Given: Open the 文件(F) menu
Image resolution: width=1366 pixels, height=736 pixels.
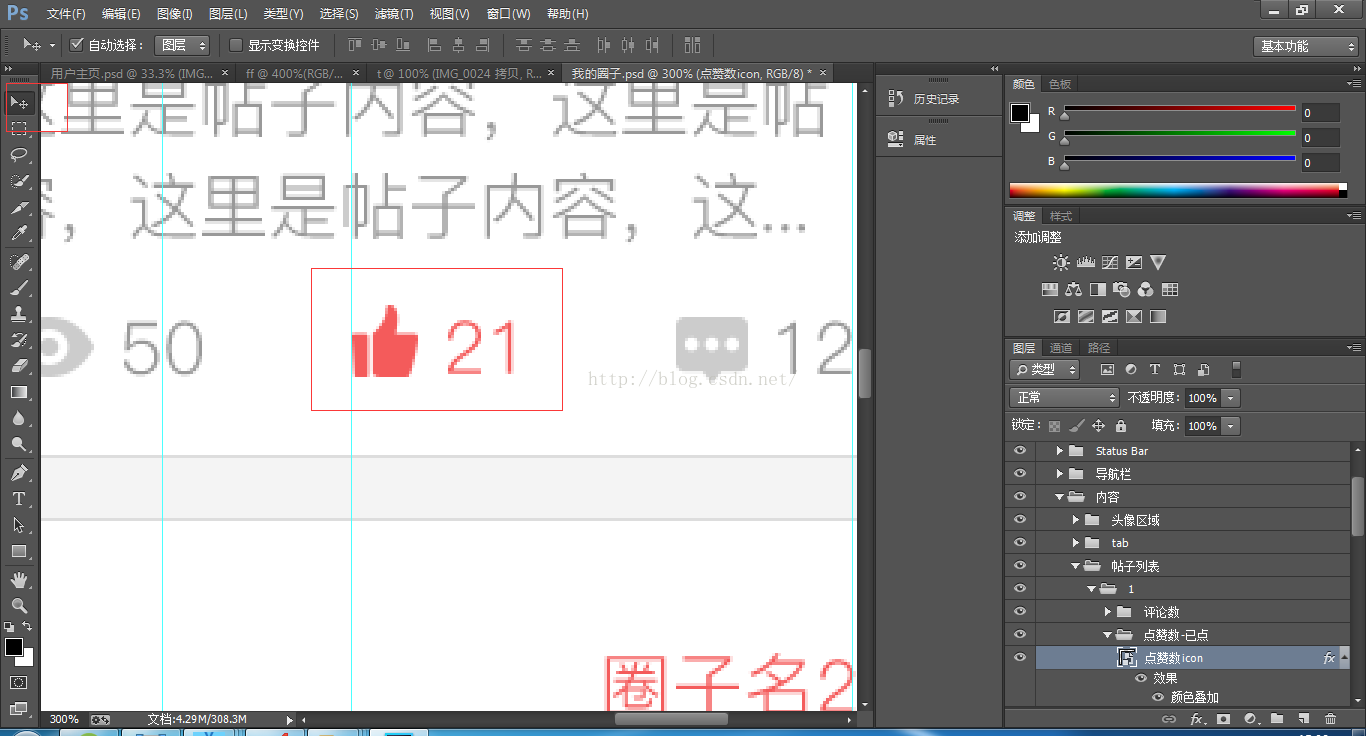Looking at the screenshot, I should coord(66,14).
